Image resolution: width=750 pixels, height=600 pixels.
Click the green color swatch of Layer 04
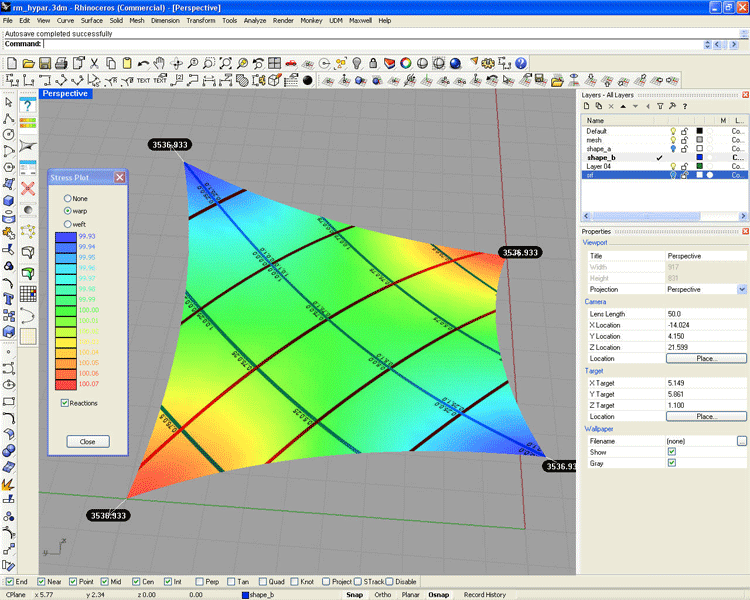pos(700,166)
